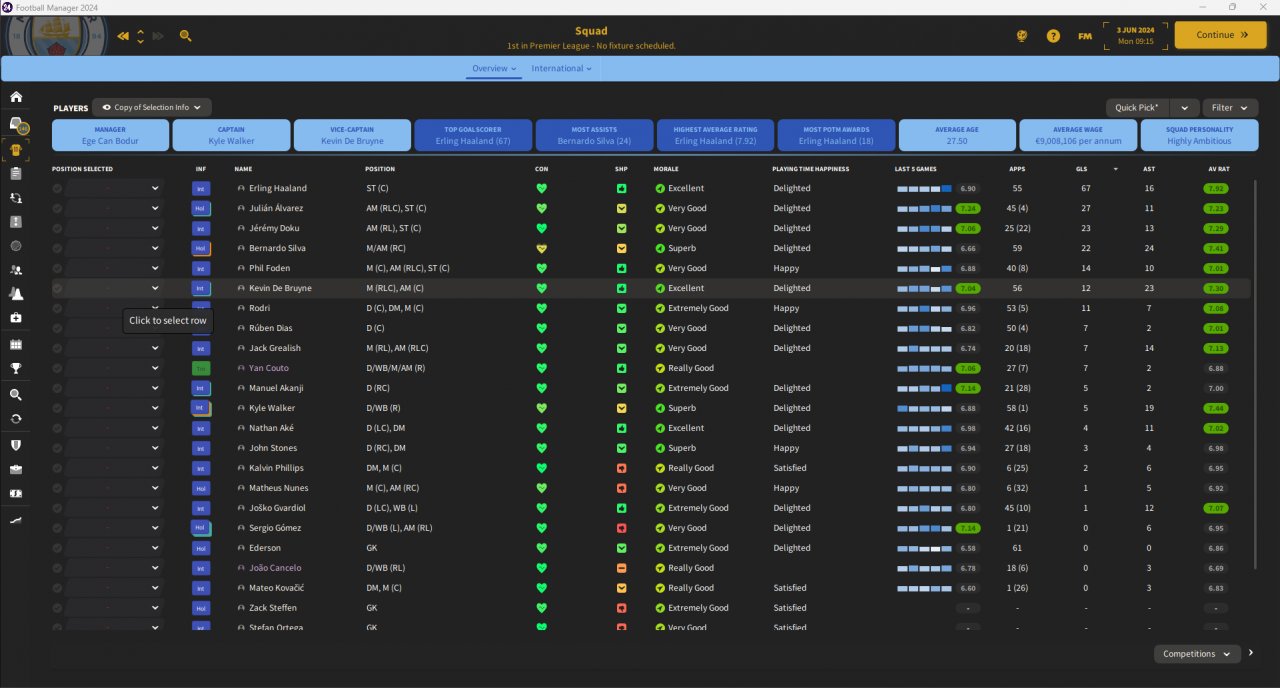Sort table by the POSITION column header
Viewport: 1280px width, 688px height.
(x=380, y=169)
